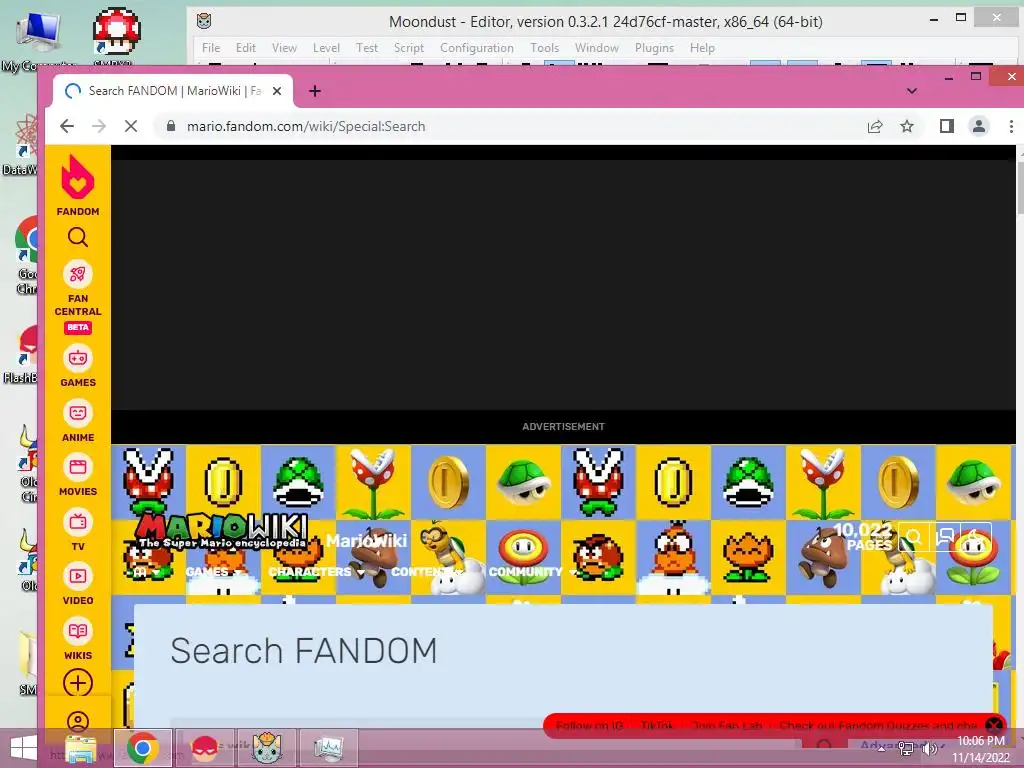Expand the CHARACTERS wiki dropdown

[x=316, y=572]
